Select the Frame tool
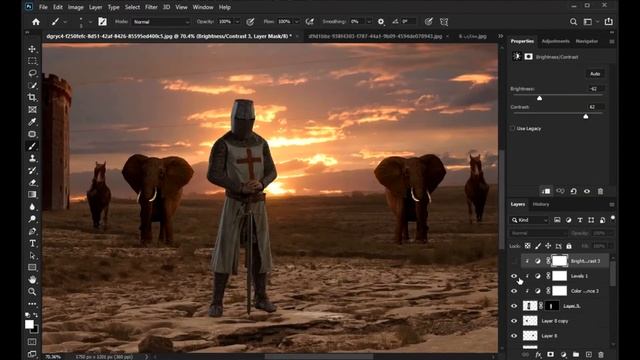The width and height of the screenshot is (640, 360). click(x=32, y=109)
